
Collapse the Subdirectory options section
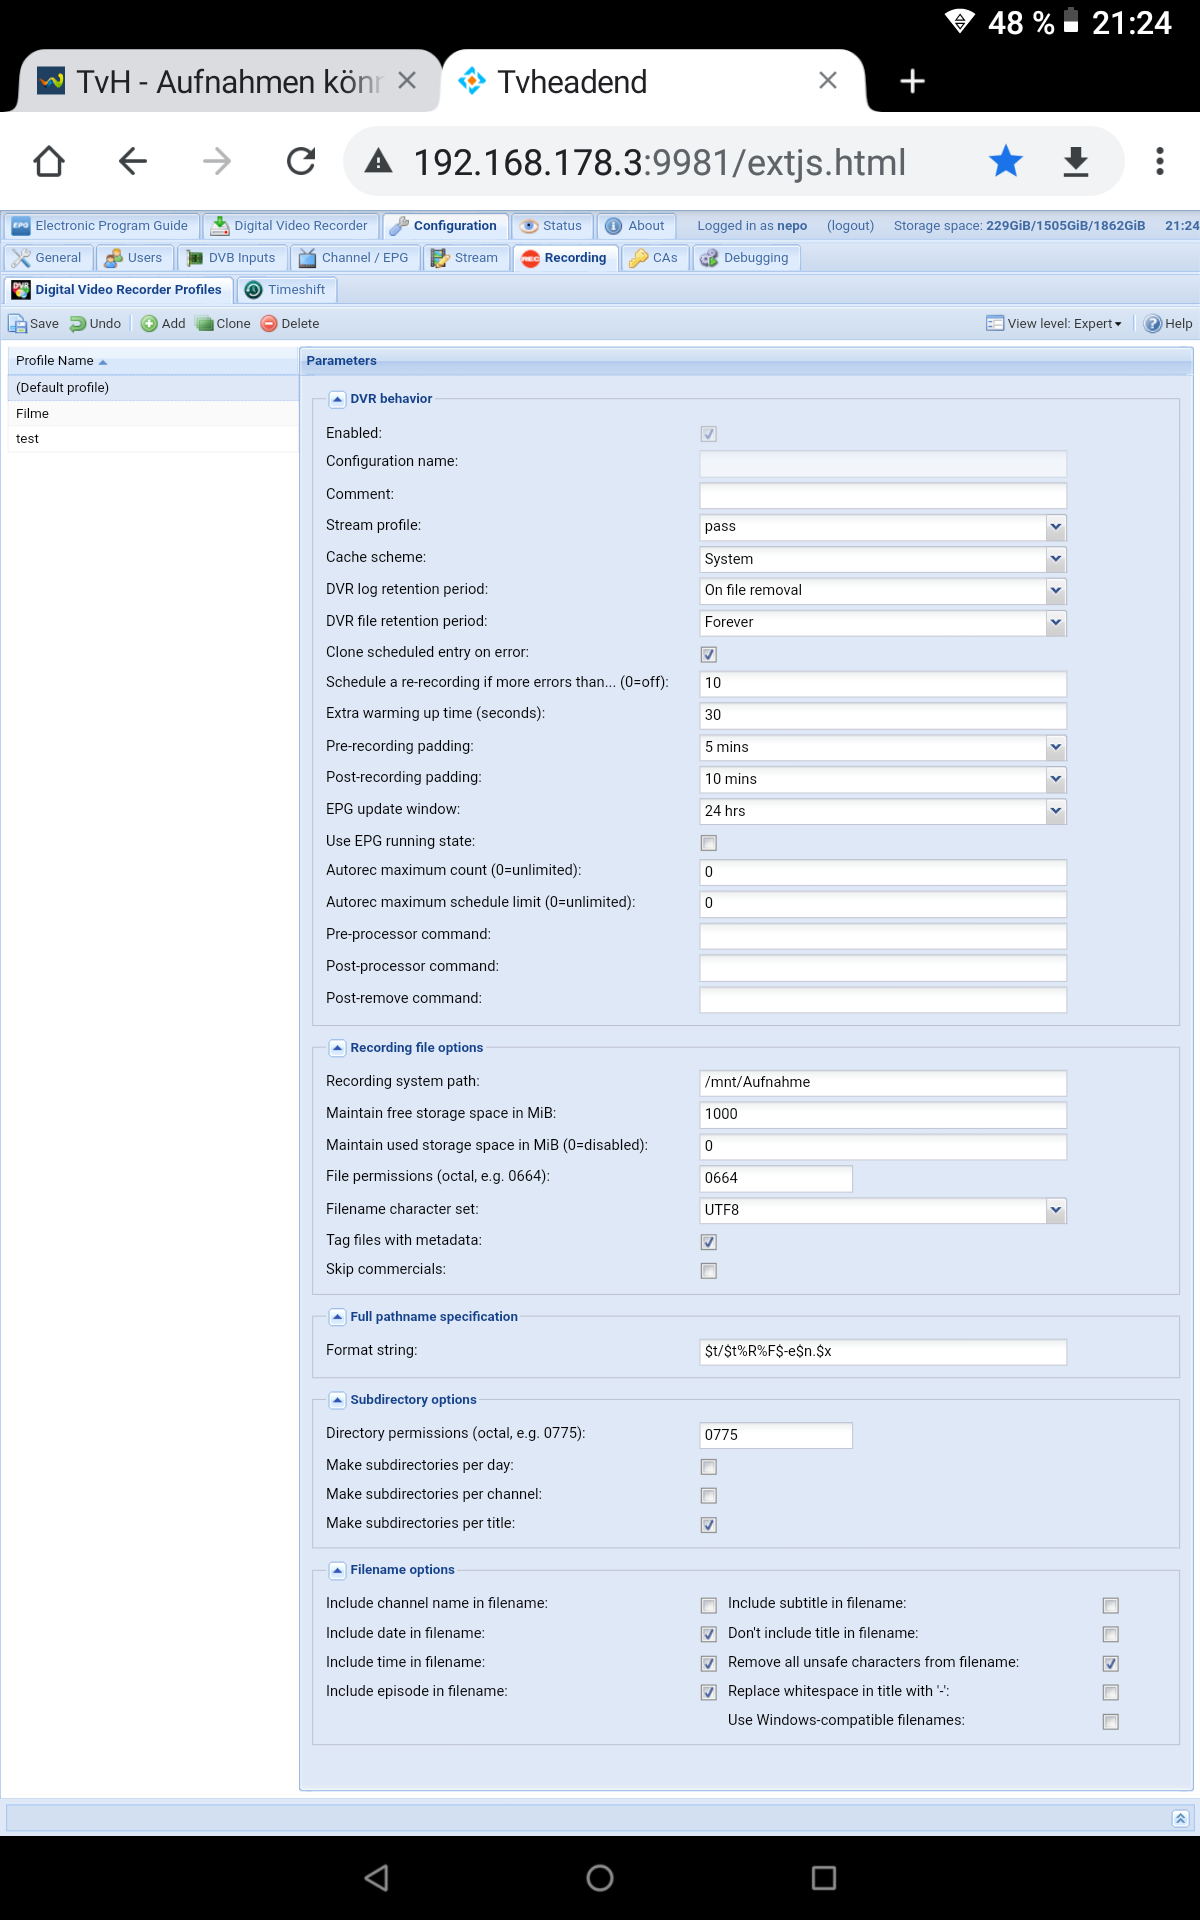pyautogui.click(x=337, y=1400)
